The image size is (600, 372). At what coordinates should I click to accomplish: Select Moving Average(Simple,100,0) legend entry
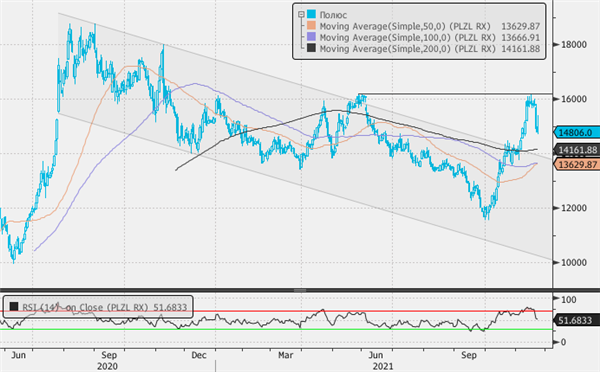pos(408,38)
